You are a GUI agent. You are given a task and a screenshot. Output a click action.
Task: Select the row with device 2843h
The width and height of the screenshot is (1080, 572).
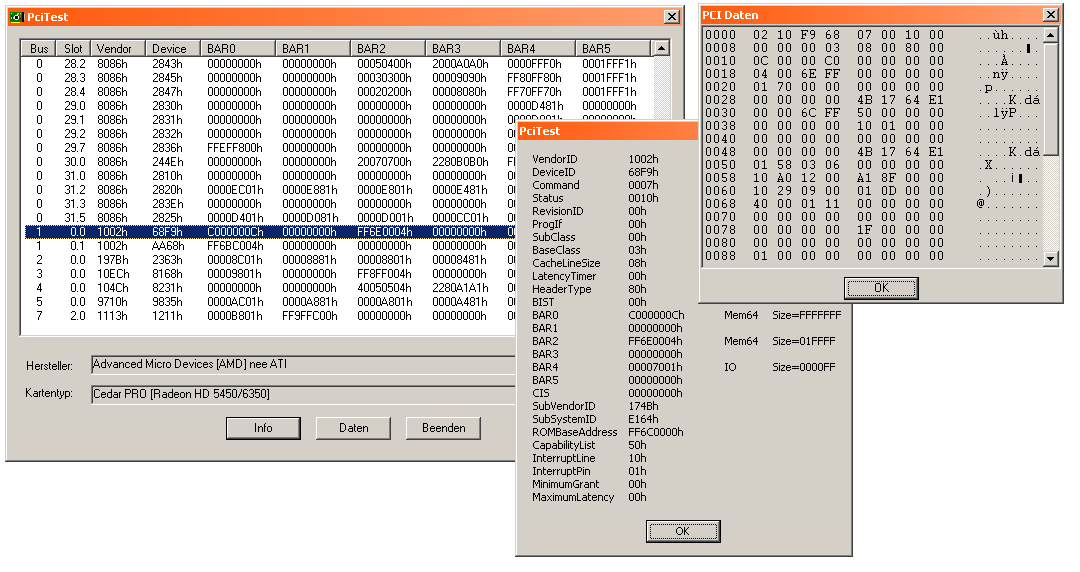338,64
